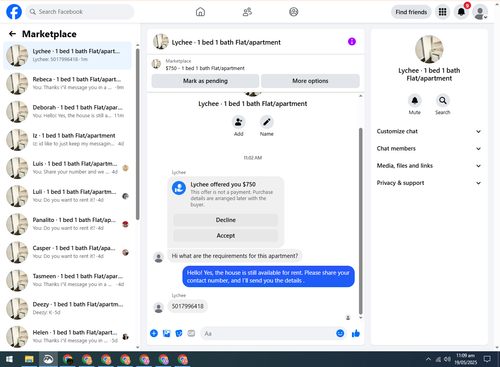
Task: Expand the Privacy & support section
Action: pyautogui.click(x=429, y=183)
